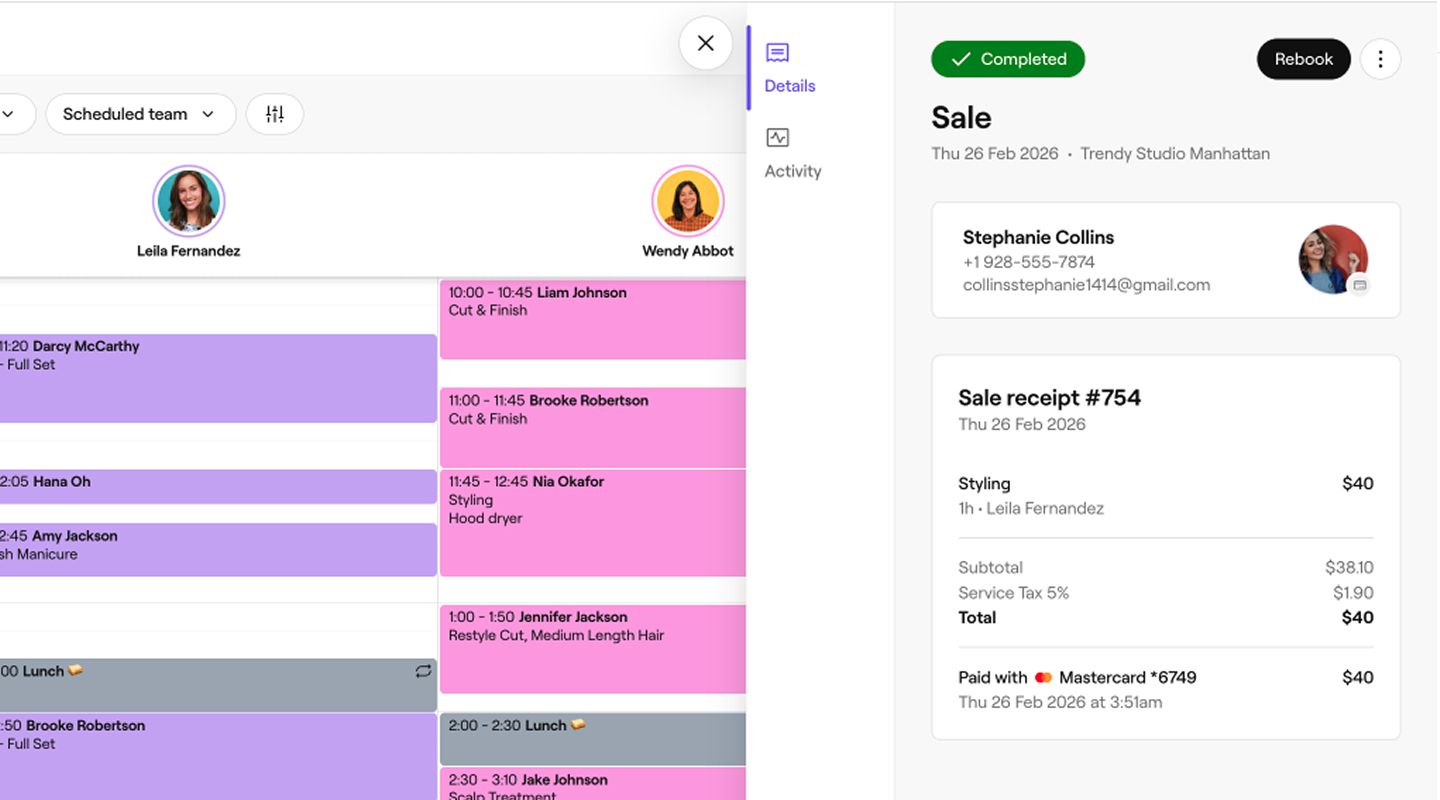Expand the partially hidden dropdown left of Scheduled team
The image size is (1440, 800).
(x=10, y=114)
